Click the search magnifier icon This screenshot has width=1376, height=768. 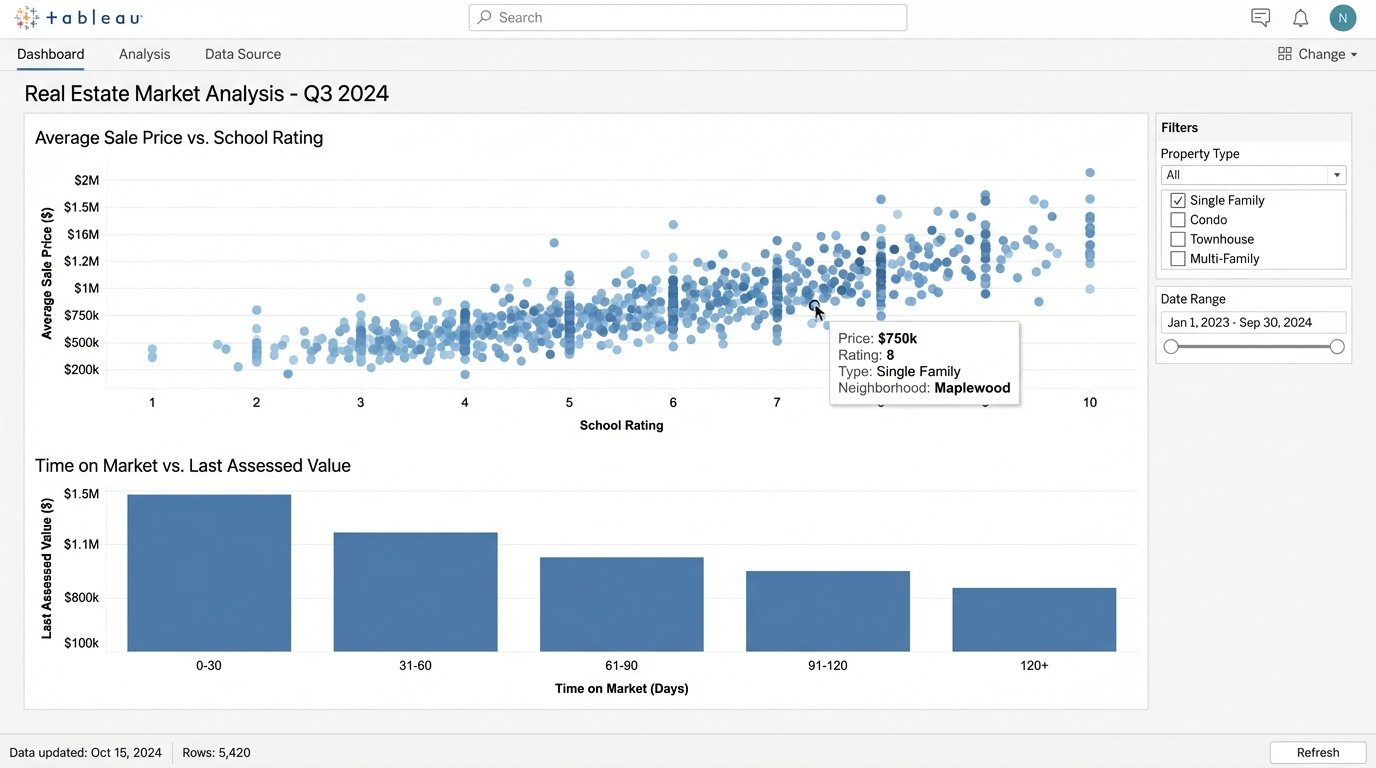(x=484, y=17)
